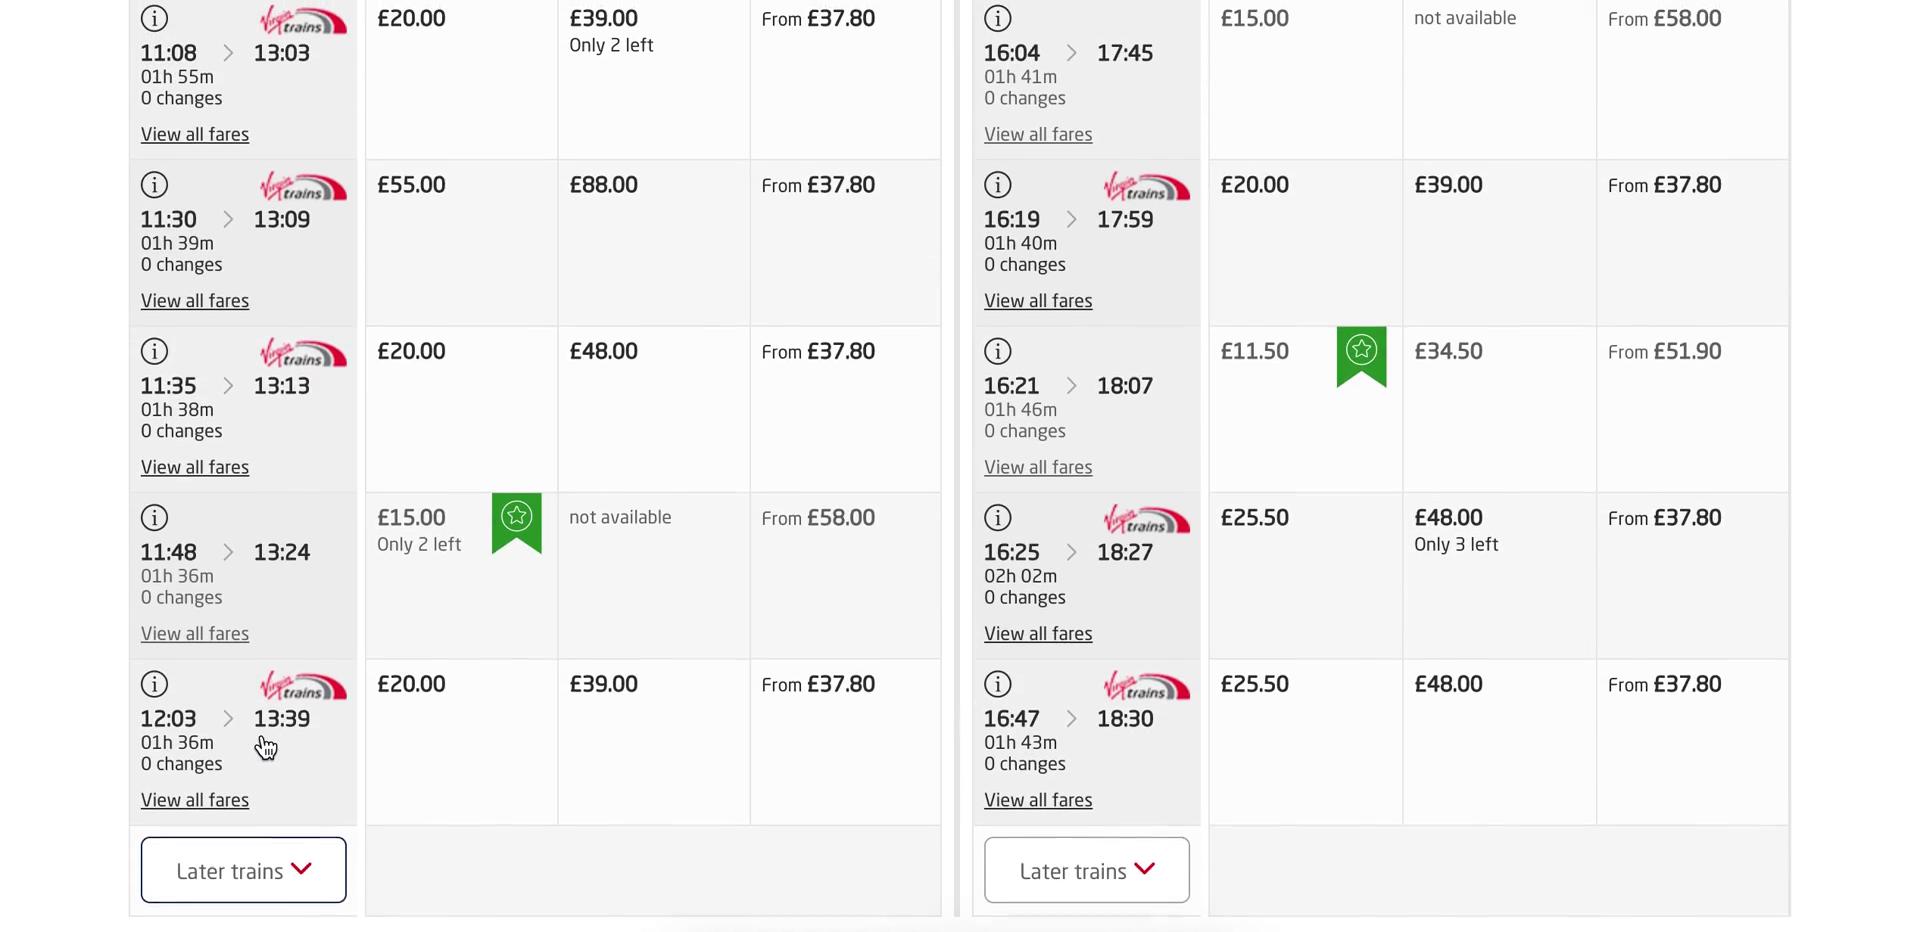Click the Virgin Trains logo on the 16:47 service
The width and height of the screenshot is (1920, 932).
[x=1146, y=686]
